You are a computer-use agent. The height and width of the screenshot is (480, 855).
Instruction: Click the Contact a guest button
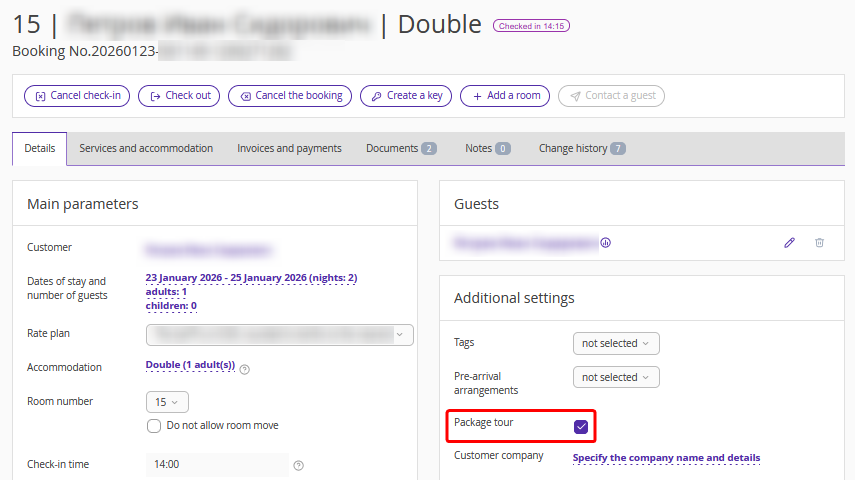coord(611,96)
